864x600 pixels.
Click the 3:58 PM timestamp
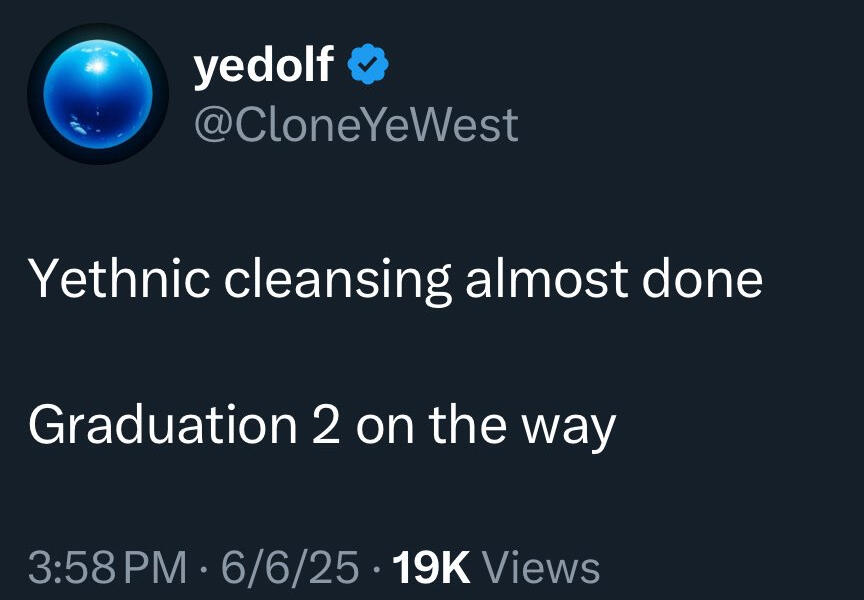coord(108,567)
